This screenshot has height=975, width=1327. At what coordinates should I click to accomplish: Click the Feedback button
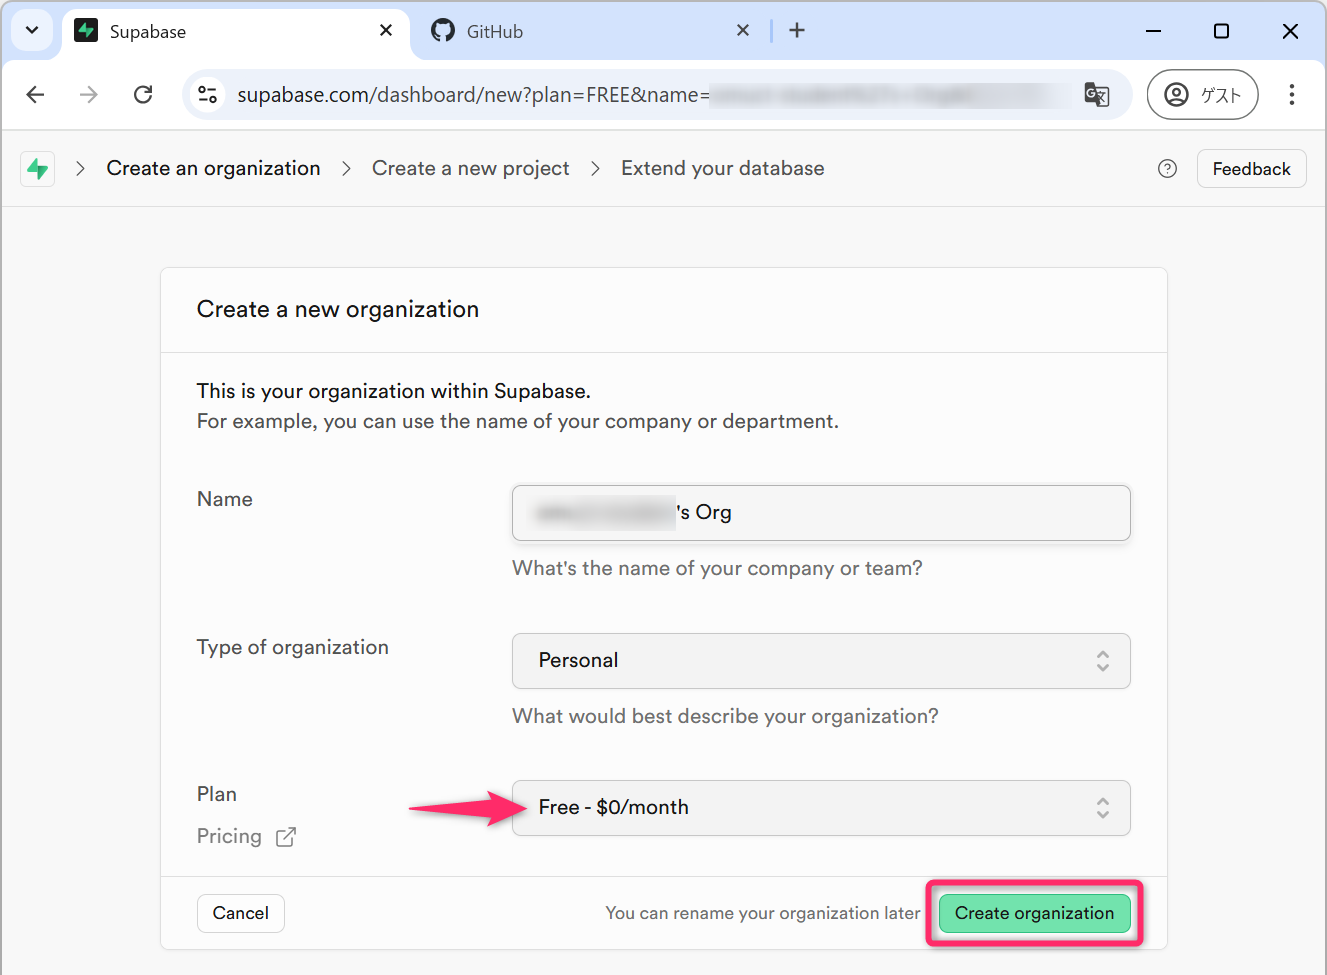pos(1251,169)
